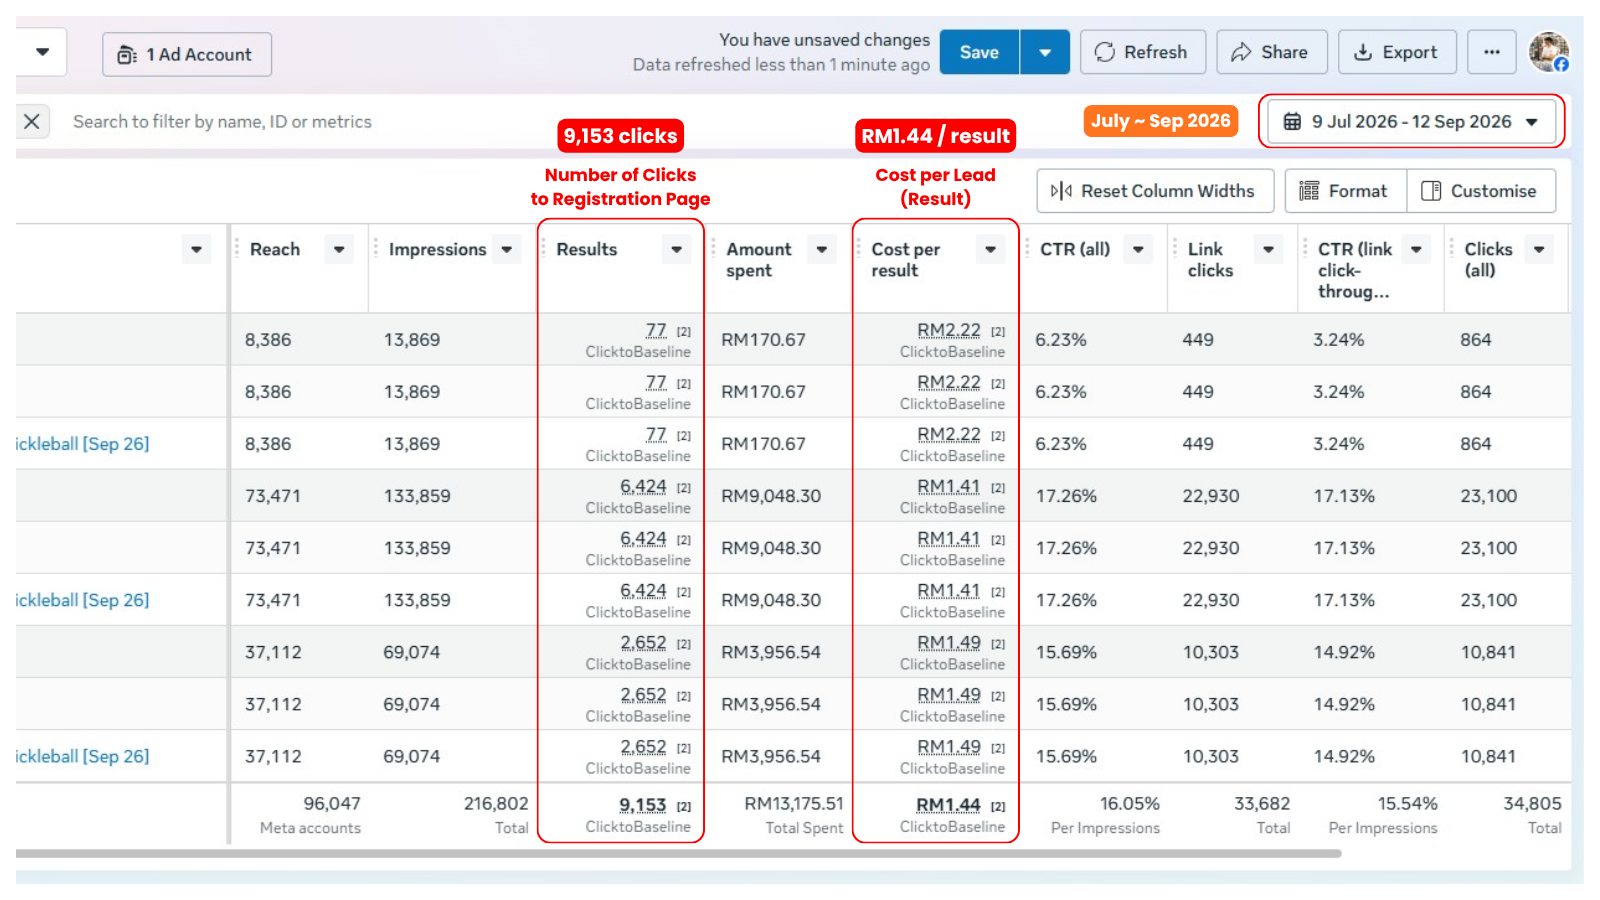Open CTR (all) column dropdown

(1138, 249)
